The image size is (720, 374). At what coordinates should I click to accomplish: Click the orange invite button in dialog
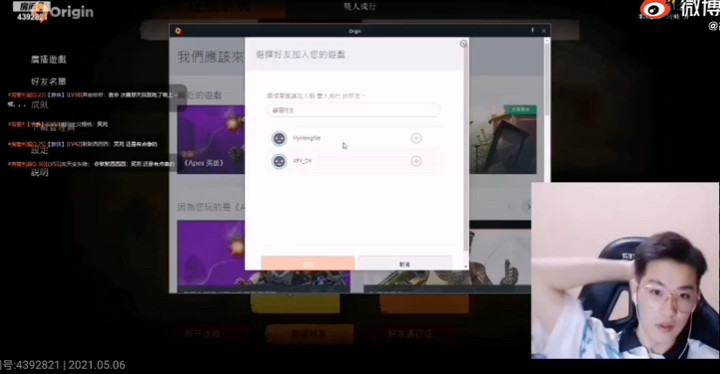click(x=308, y=263)
